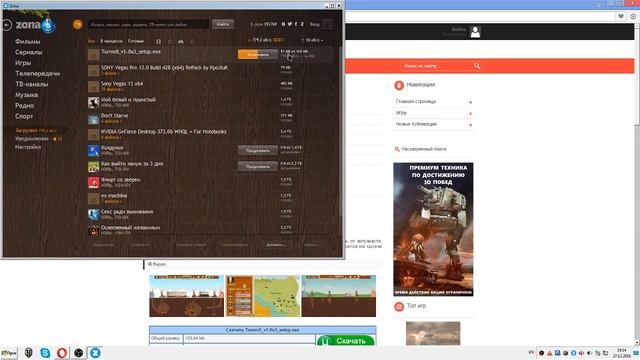
Task: Click the Топ игр section icon
Action: [399, 306]
